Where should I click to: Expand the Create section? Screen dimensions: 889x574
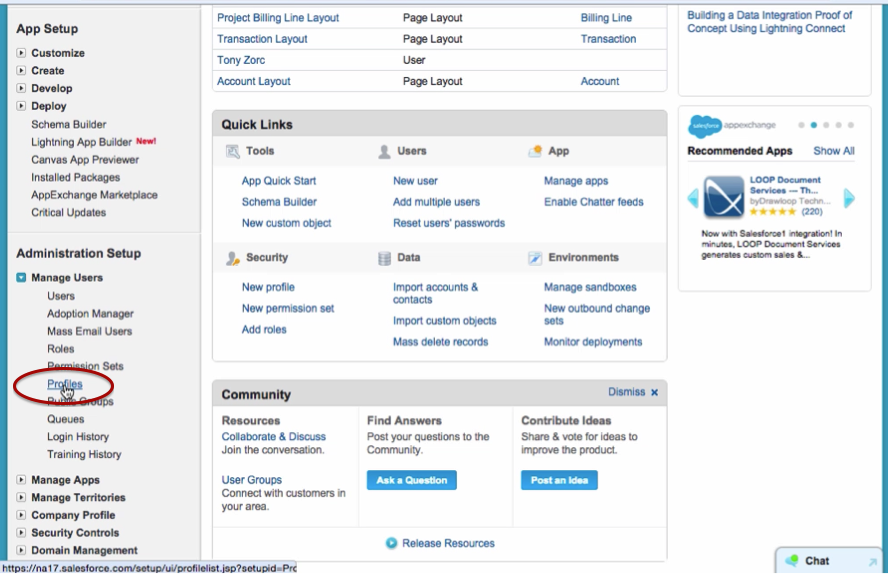pyautogui.click(x=21, y=70)
